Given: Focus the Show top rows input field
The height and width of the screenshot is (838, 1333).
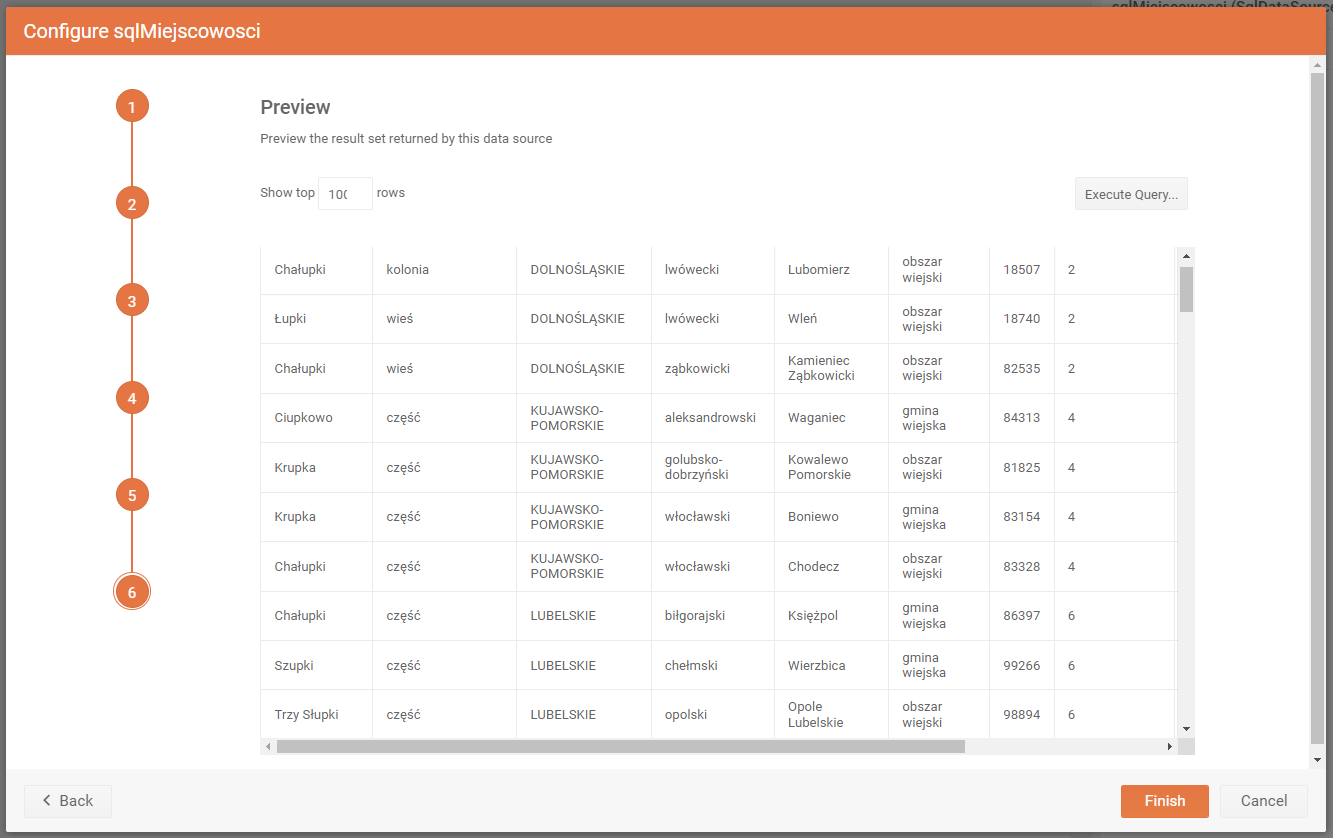Looking at the screenshot, I should 345,194.
